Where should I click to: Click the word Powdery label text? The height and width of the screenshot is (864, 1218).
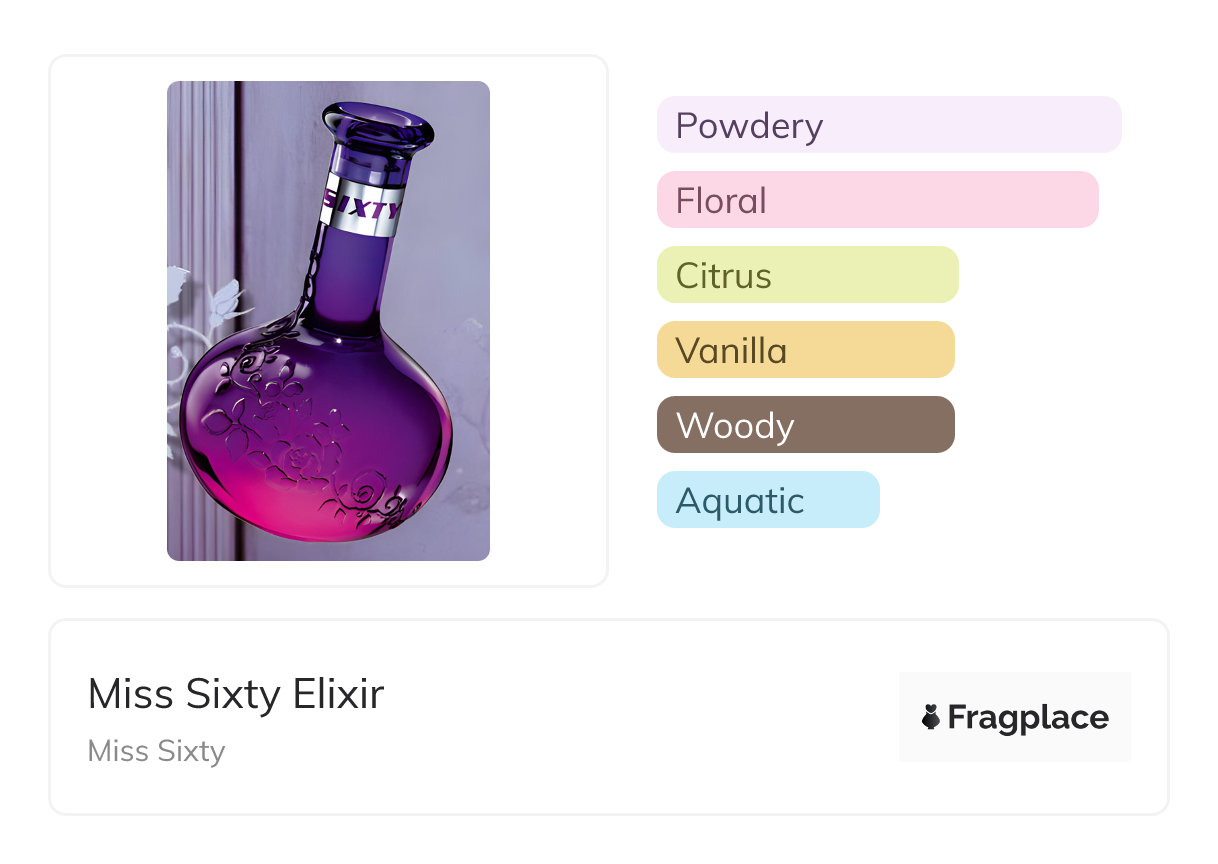[749, 126]
